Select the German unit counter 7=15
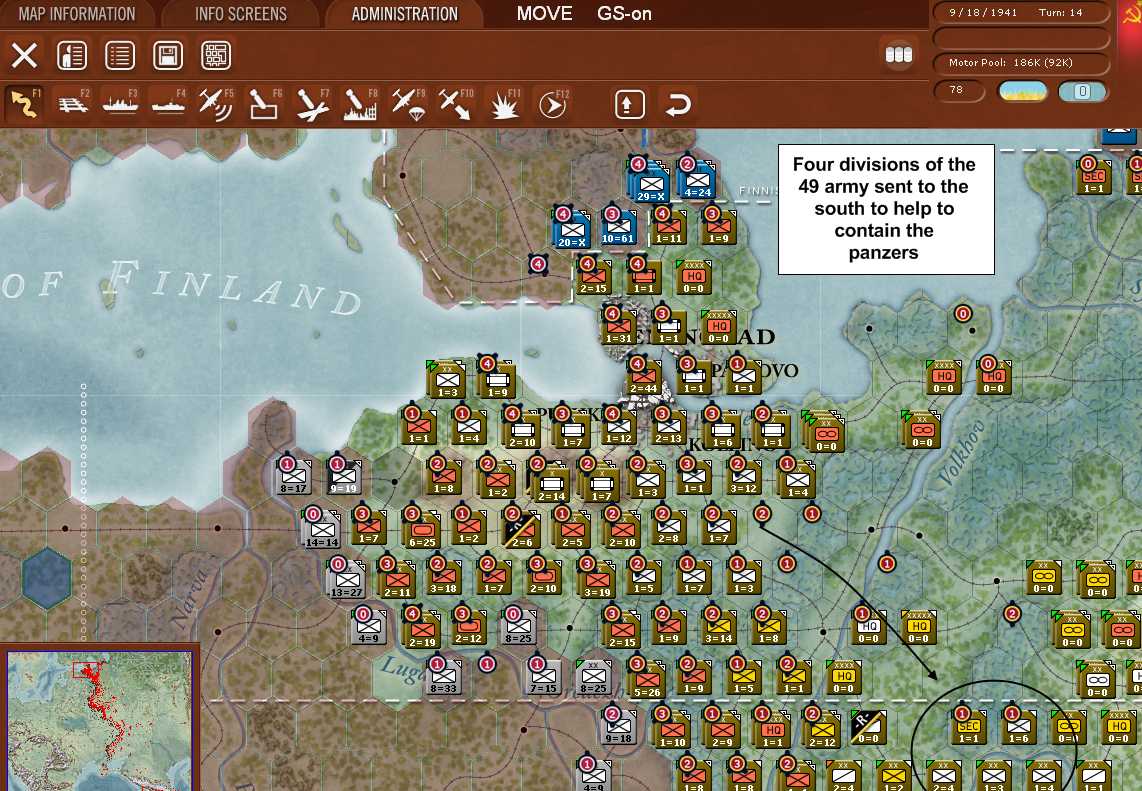 click(543, 677)
